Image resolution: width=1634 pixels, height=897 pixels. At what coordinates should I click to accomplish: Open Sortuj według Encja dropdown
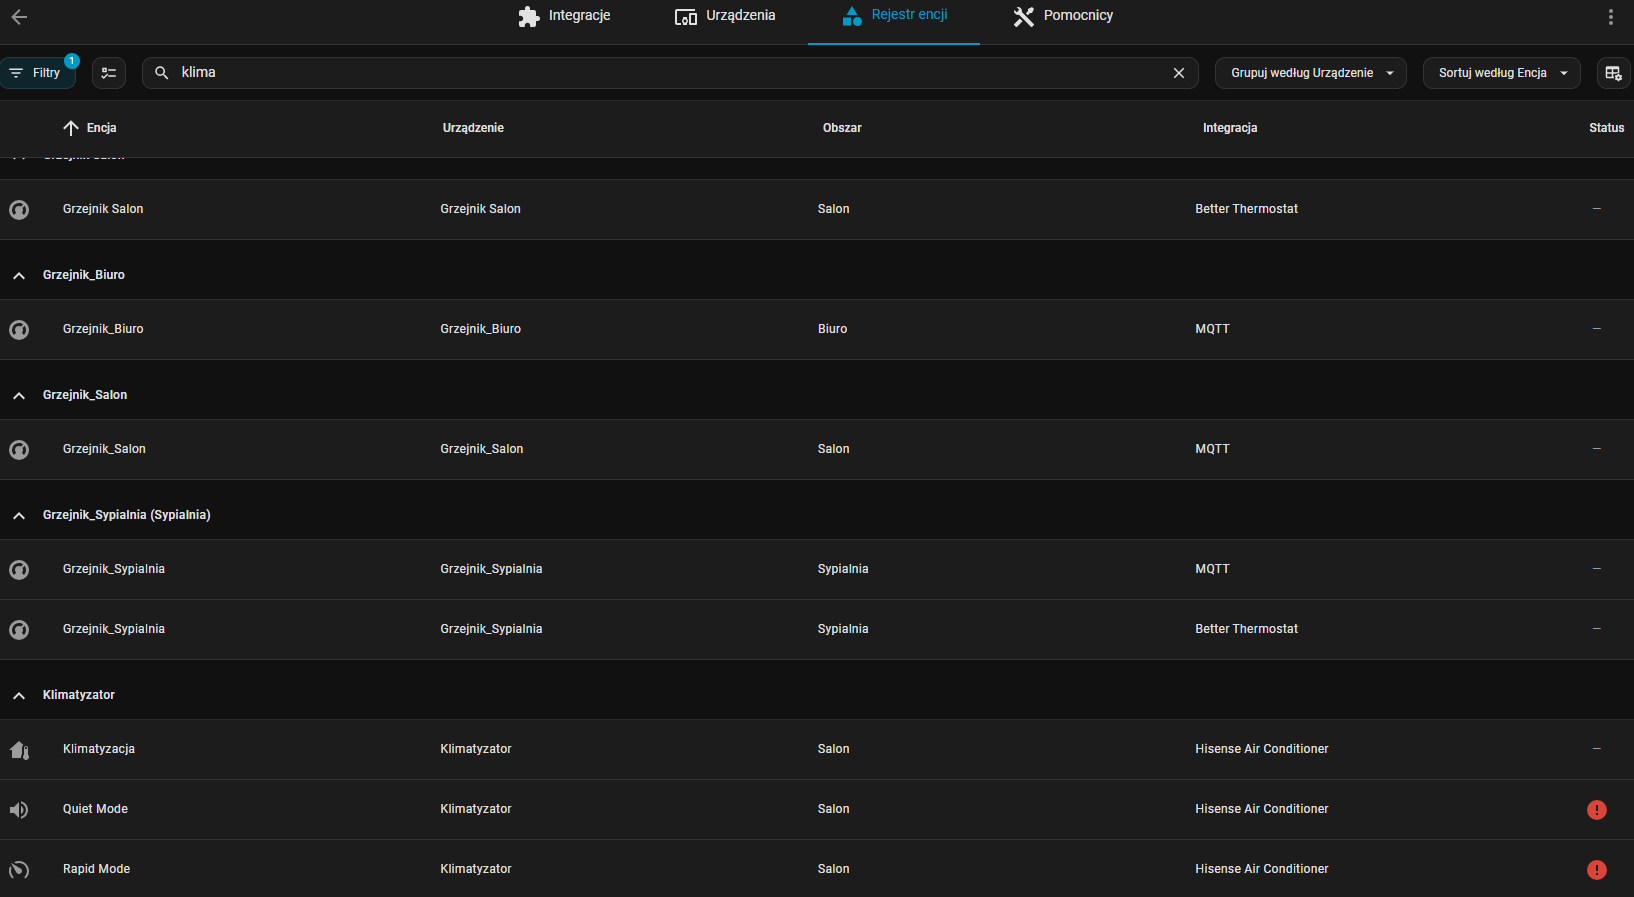[1500, 73]
